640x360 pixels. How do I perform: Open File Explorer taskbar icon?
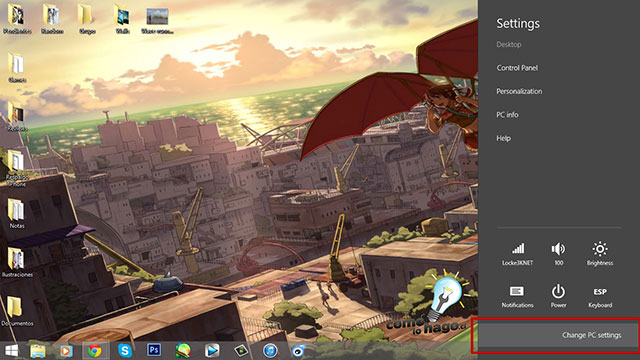click(x=38, y=351)
